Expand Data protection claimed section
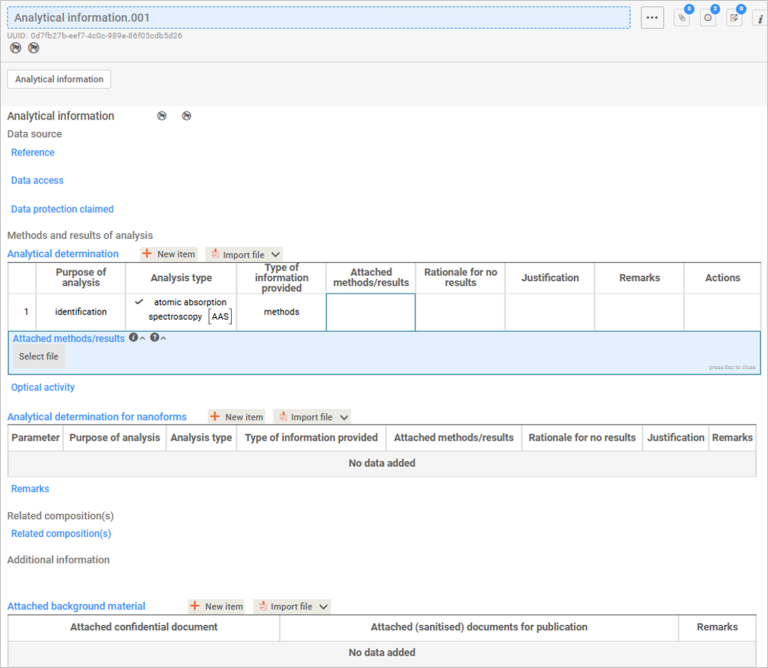Image resolution: width=768 pixels, height=668 pixels. [62, 209]
